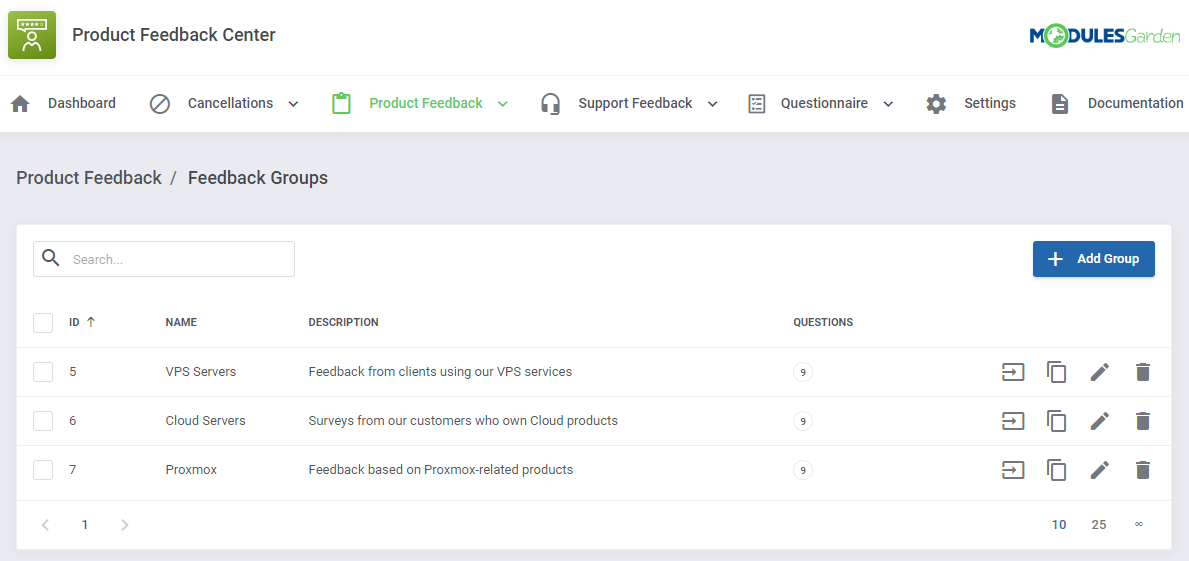Click the questions count badge for Proxmox
1189x561 pixels.
[802, 470]
